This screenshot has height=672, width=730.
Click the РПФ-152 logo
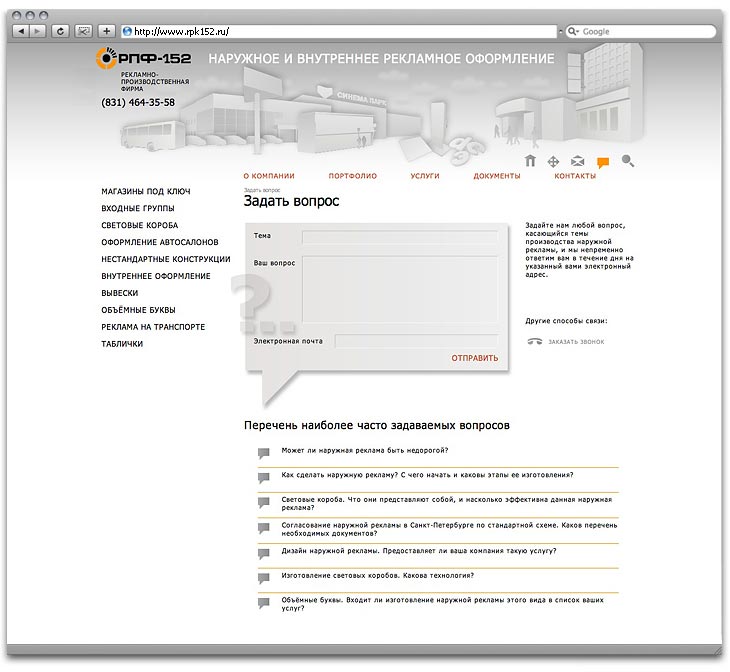[x=143, y=58]
